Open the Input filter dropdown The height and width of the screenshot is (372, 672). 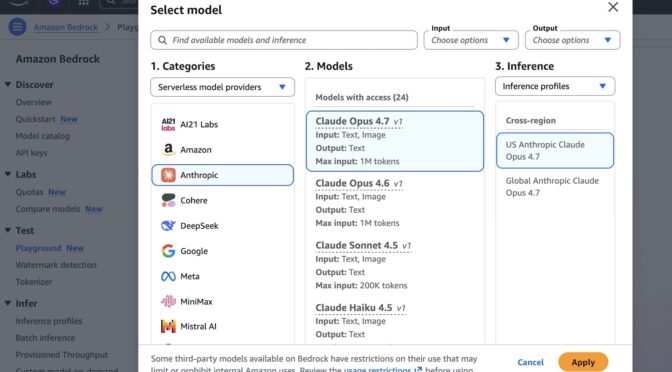pyautogui.click(x=471, y=40)
